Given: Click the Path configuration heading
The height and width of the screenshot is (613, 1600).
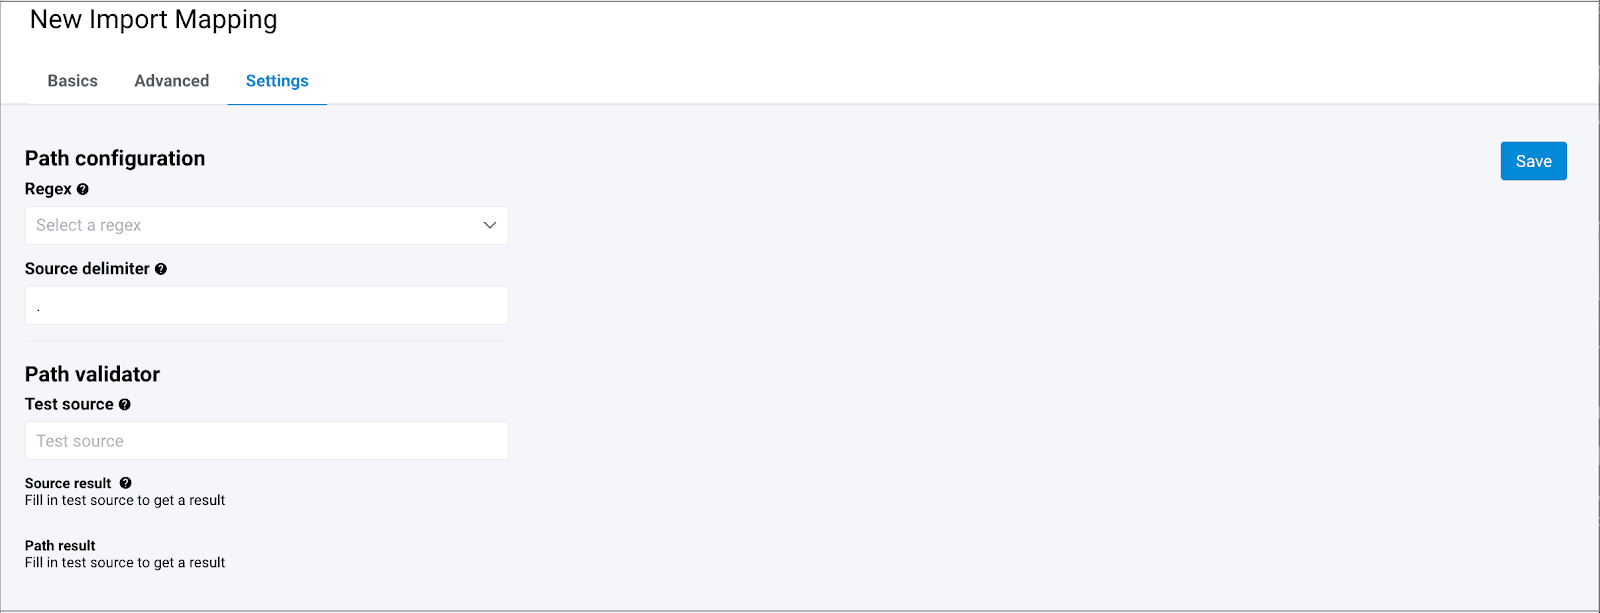Looking at the screenshot, I should pyautogui.click(x=115, y=158).
